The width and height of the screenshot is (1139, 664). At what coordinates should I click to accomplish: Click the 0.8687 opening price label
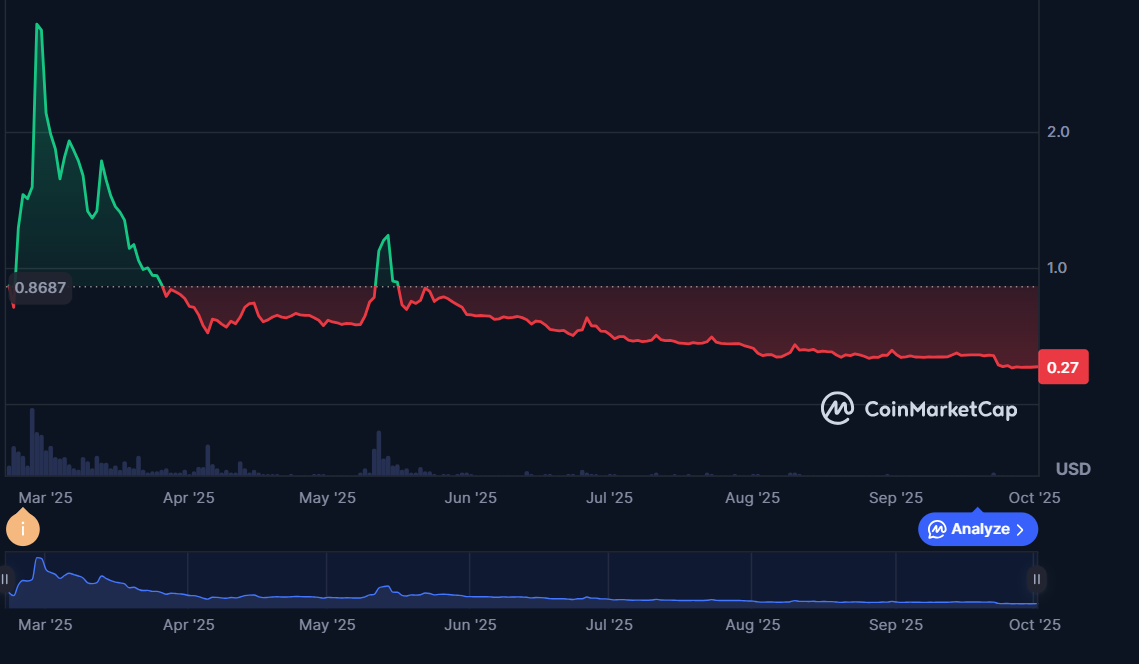41,288
